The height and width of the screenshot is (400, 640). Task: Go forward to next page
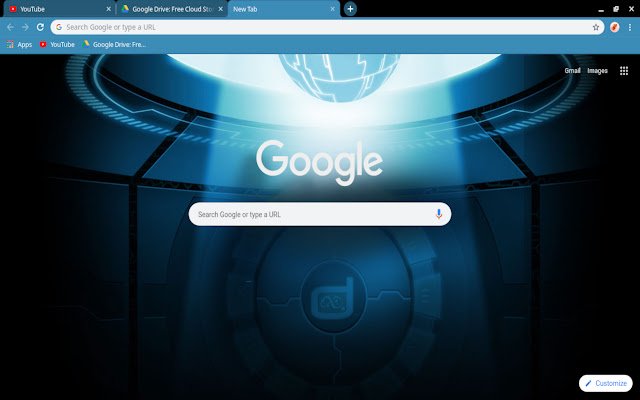pos(25,27)
